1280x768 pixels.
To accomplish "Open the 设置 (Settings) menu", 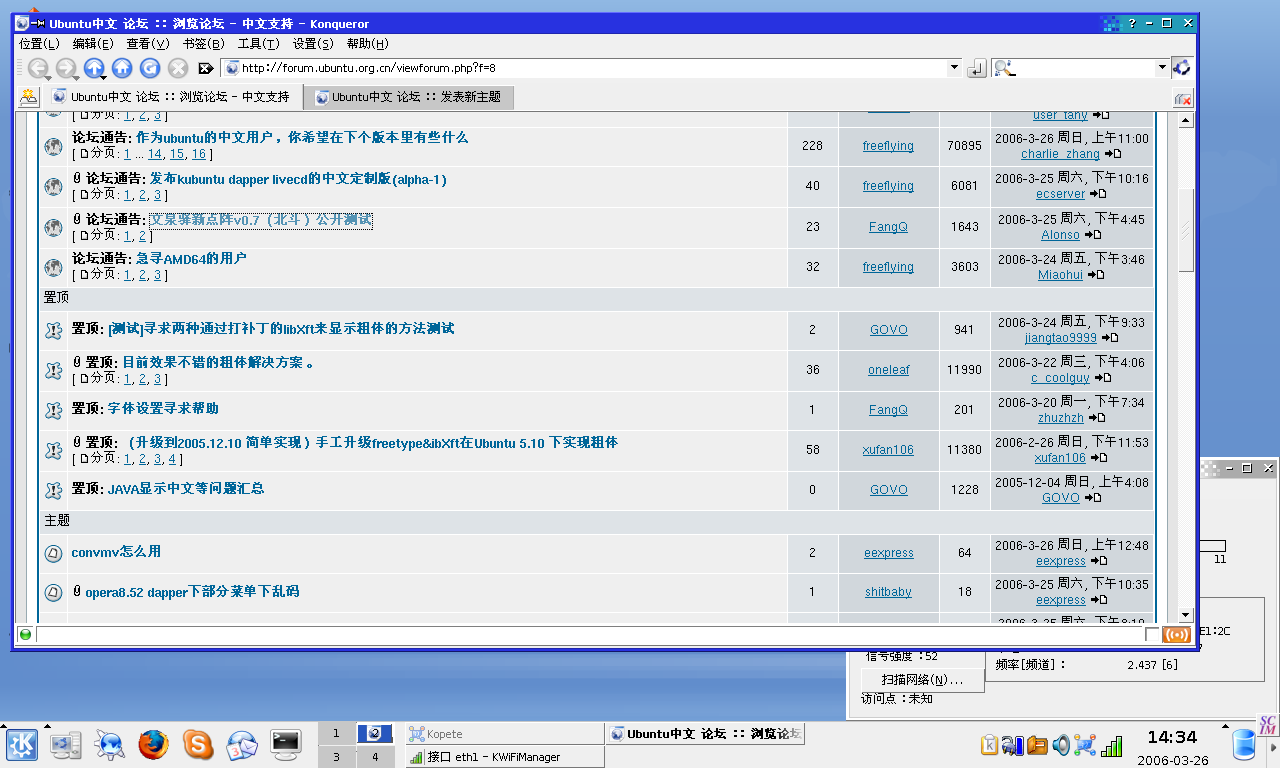I will click(x=313, y=44).
